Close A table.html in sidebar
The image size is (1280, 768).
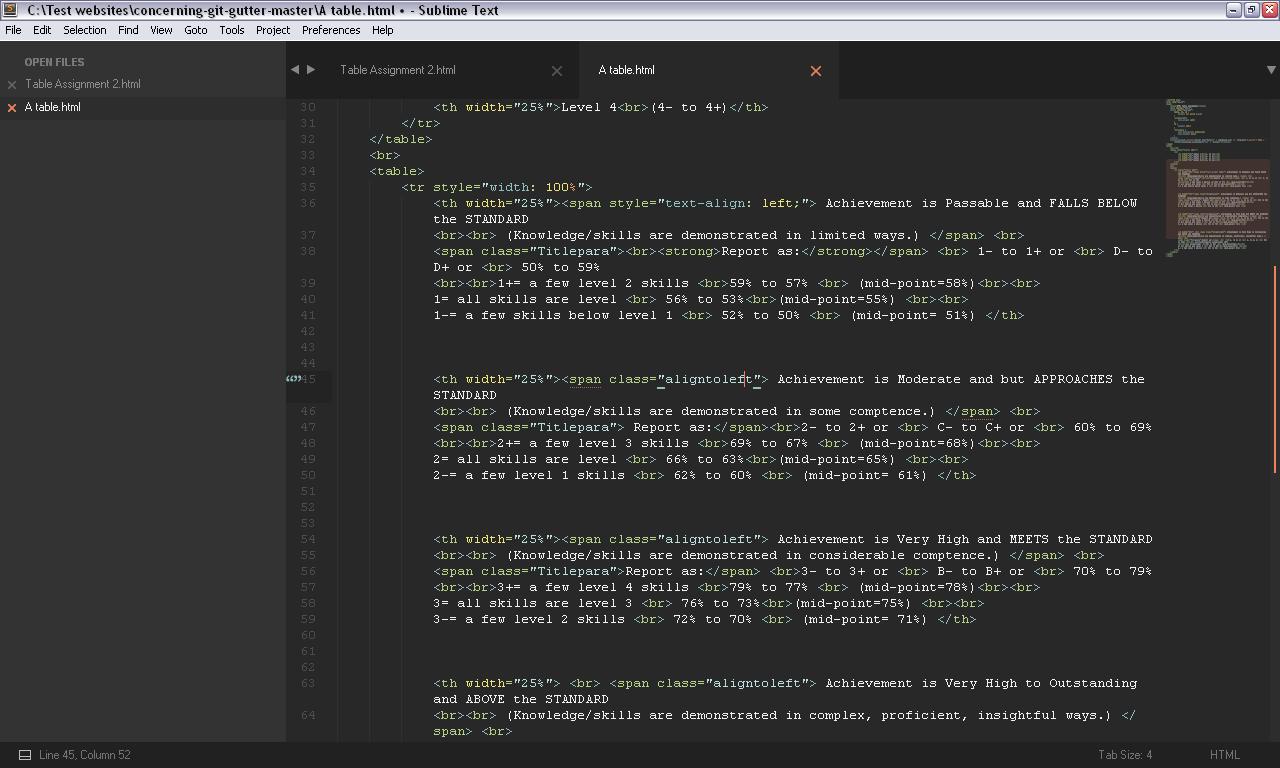click(12, 108)
